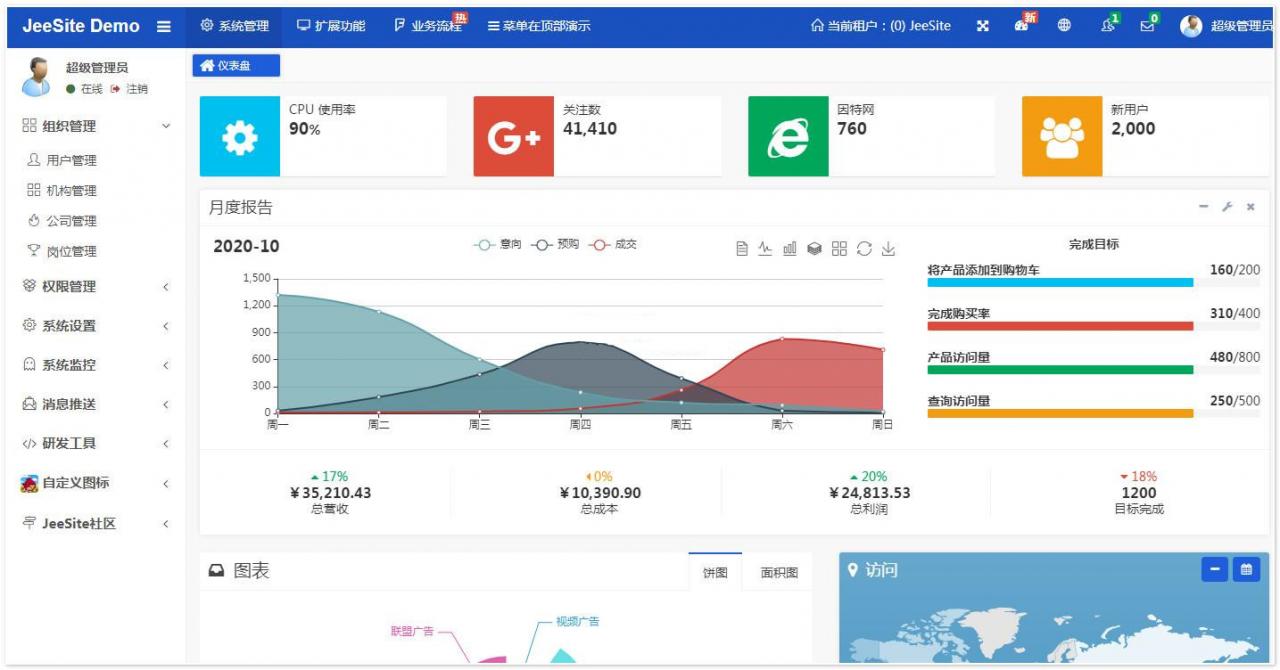
Task: Open the language globe icon
Action: tap(1063, 25)
